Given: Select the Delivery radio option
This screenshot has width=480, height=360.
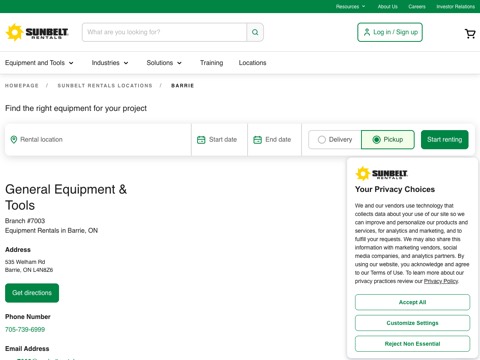Looking at the screenshot, I should tap(335, 140).
